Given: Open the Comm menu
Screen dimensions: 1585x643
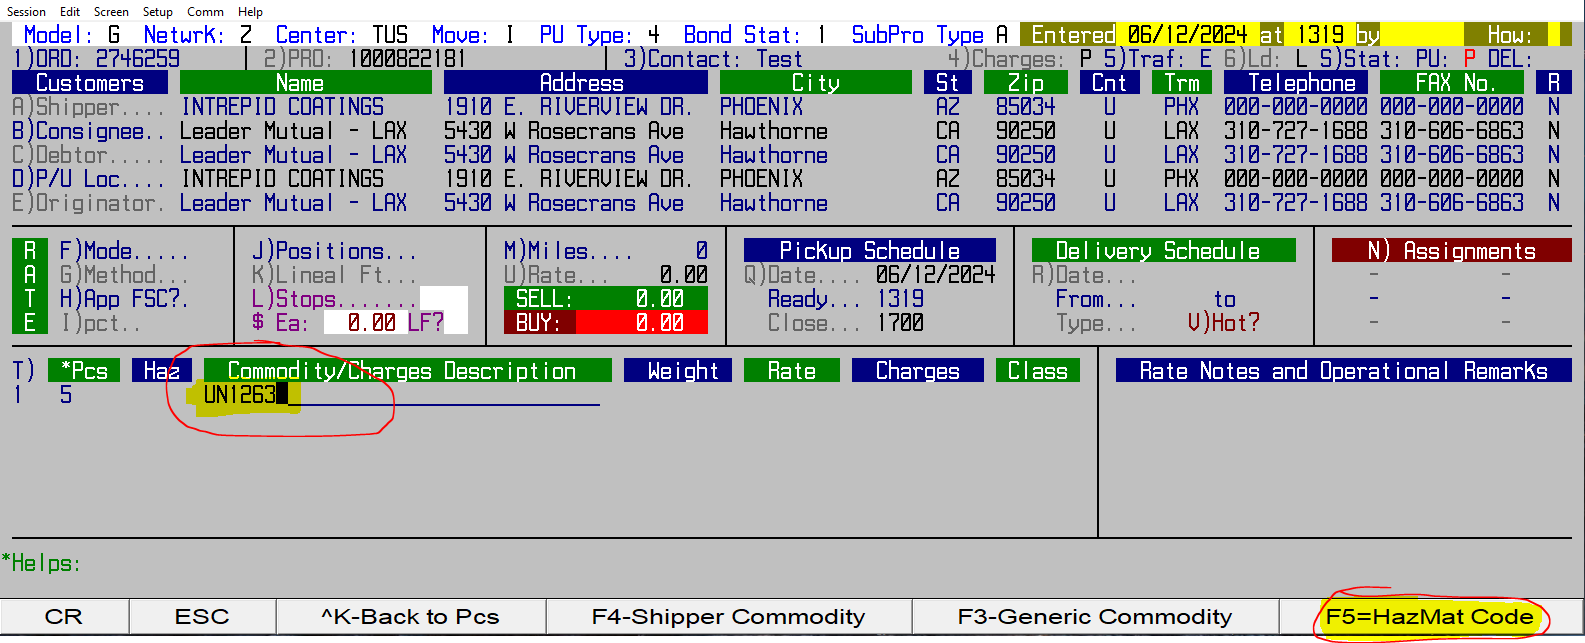Looking at the screenshot, I should coord(205,11).
